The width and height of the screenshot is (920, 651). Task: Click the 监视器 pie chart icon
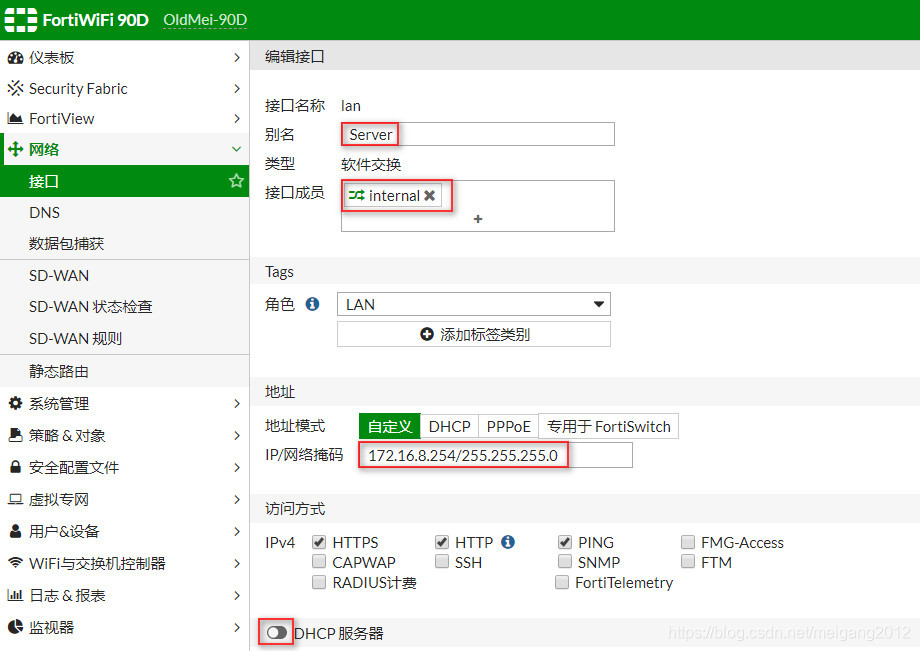(x=15, y=627)
